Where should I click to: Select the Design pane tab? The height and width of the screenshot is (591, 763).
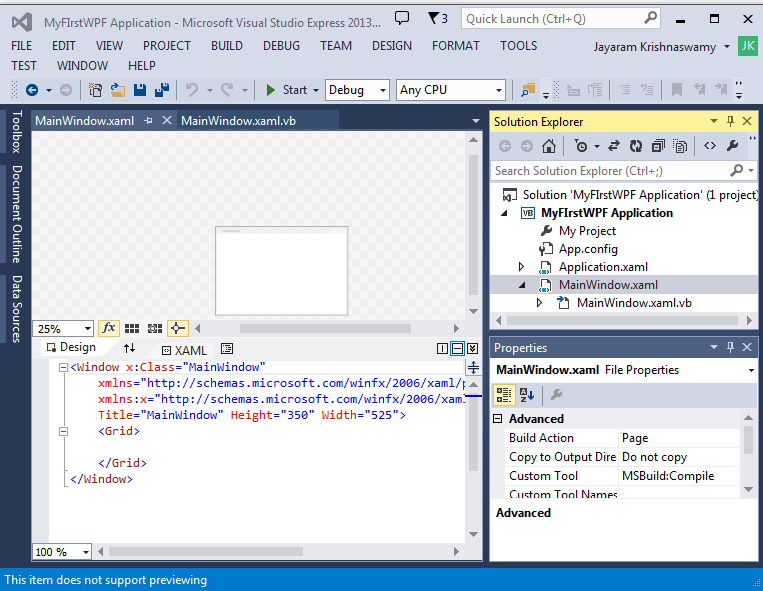tap(72, 347)
